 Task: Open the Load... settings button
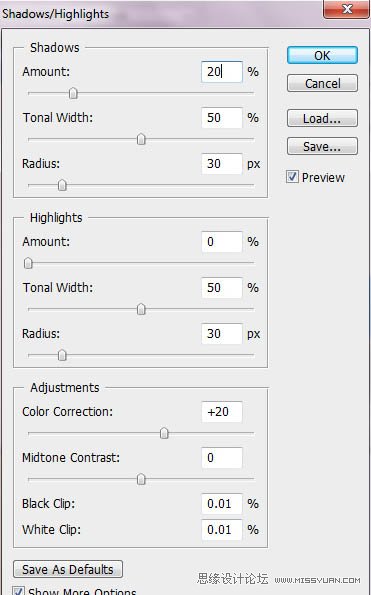coord(322,118)
